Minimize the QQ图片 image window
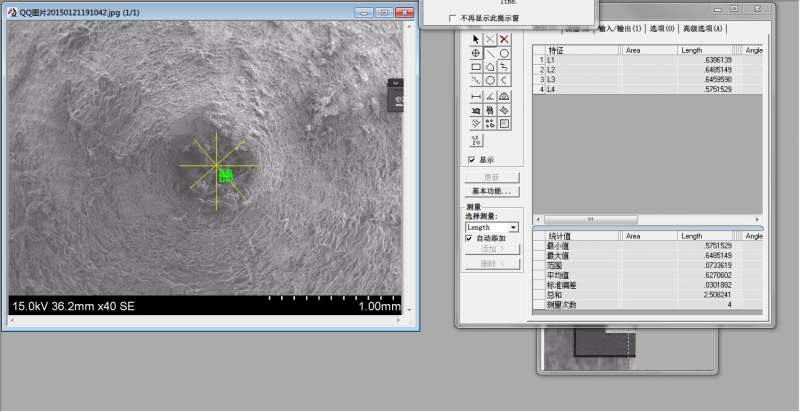 (364, 12)
